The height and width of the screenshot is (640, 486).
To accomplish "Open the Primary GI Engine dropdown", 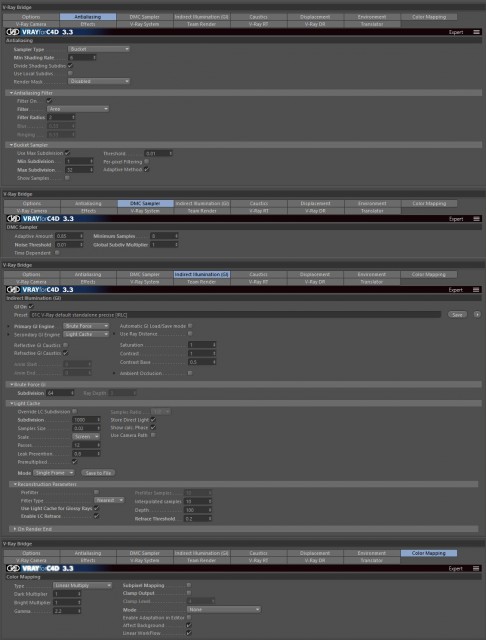I will (x=86, y=326).
